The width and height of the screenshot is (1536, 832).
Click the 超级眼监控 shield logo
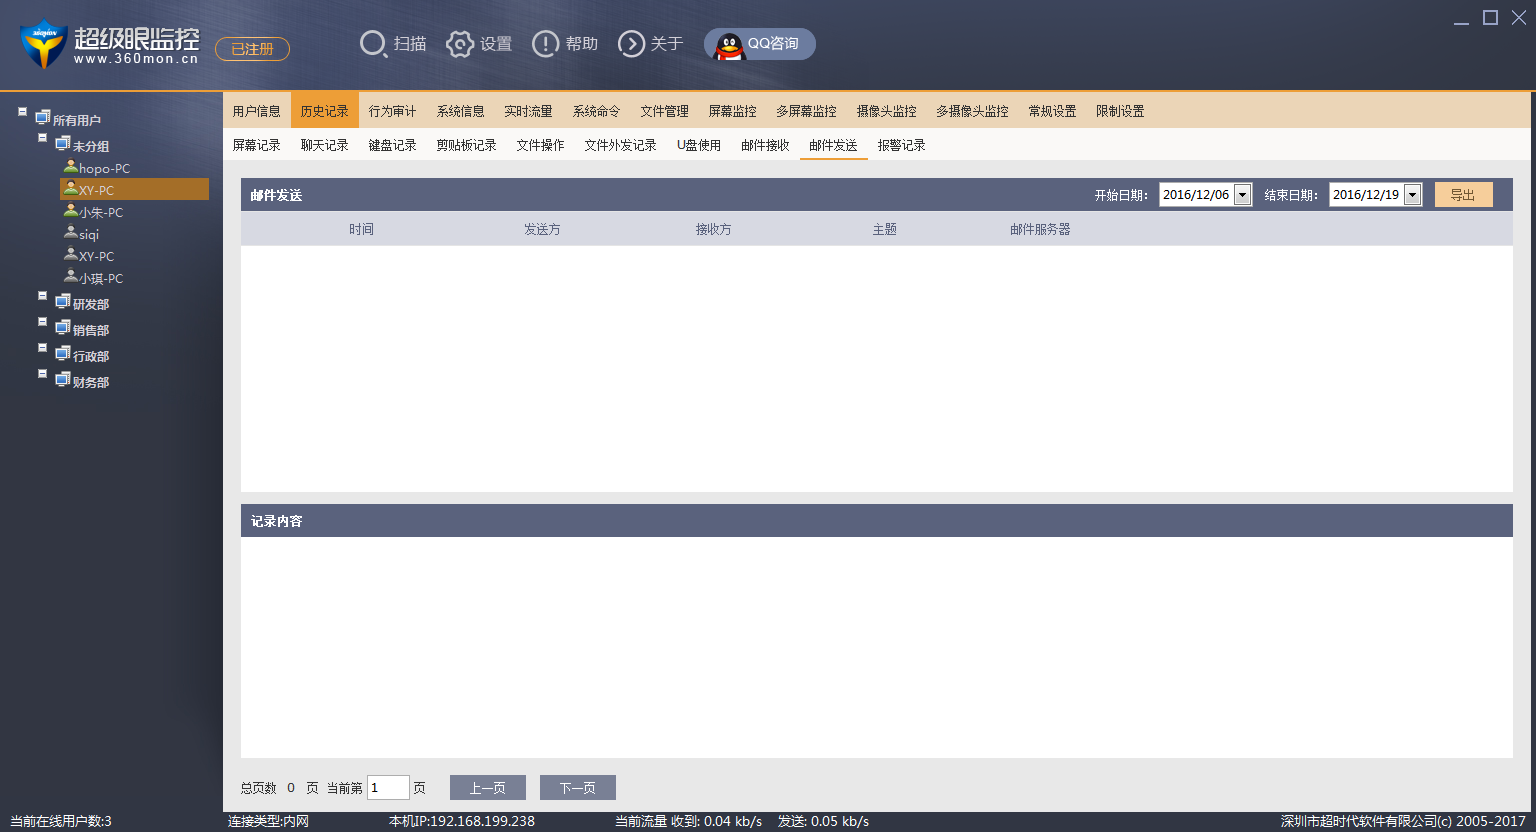click(x=43, y=44)
